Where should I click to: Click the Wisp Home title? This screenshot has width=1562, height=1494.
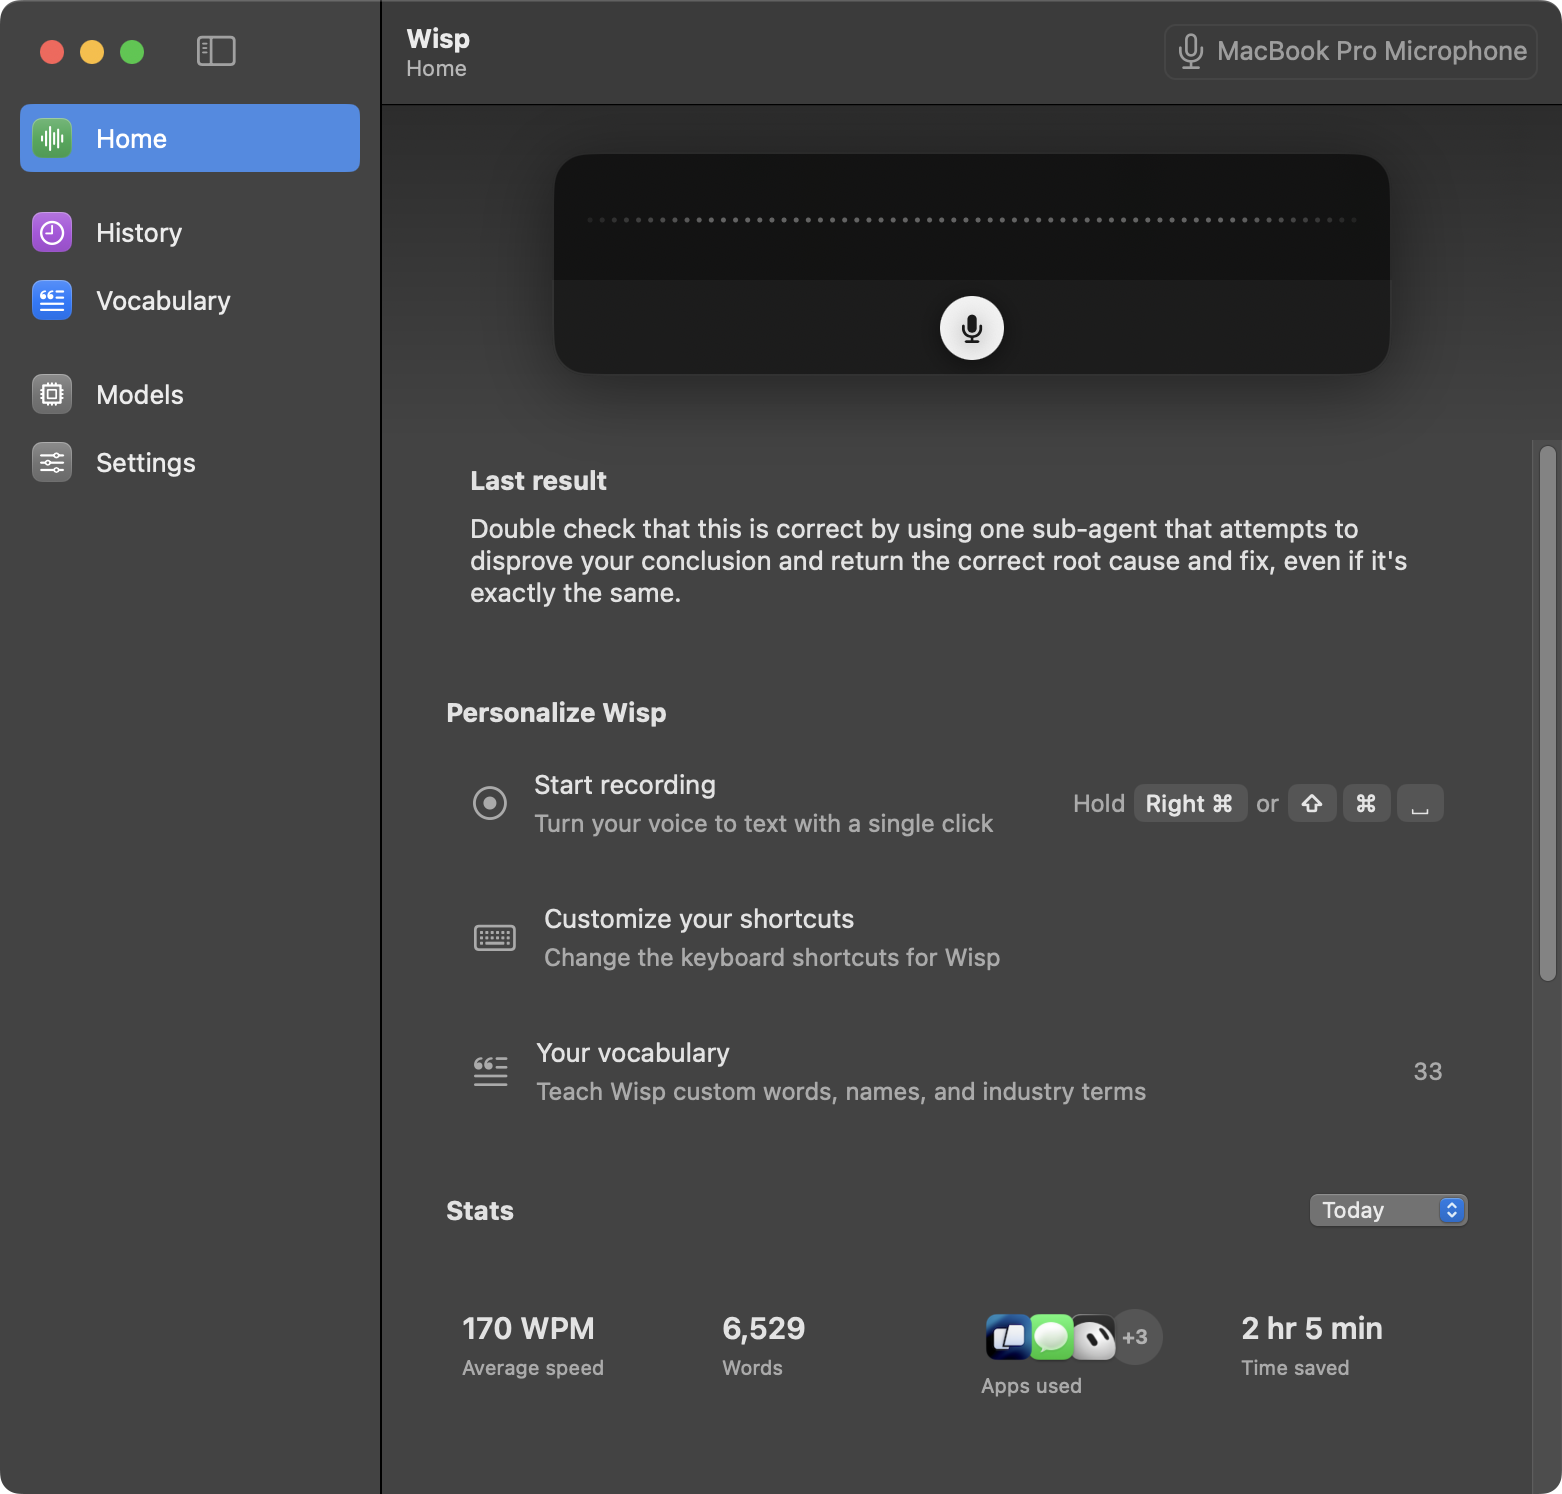(x=438, y=52)
